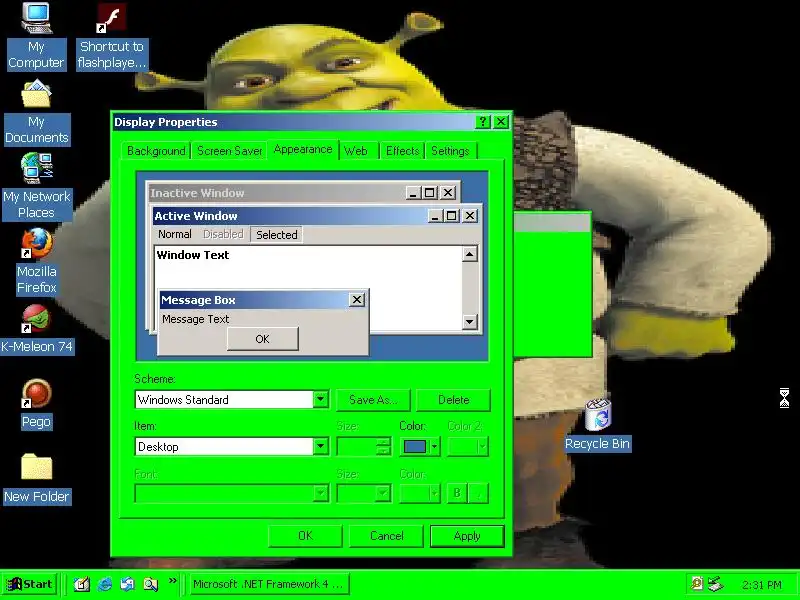Click the minimize icon of the Active Window preview
Screen dimensions: 800x600
click(x=435, y=216)
